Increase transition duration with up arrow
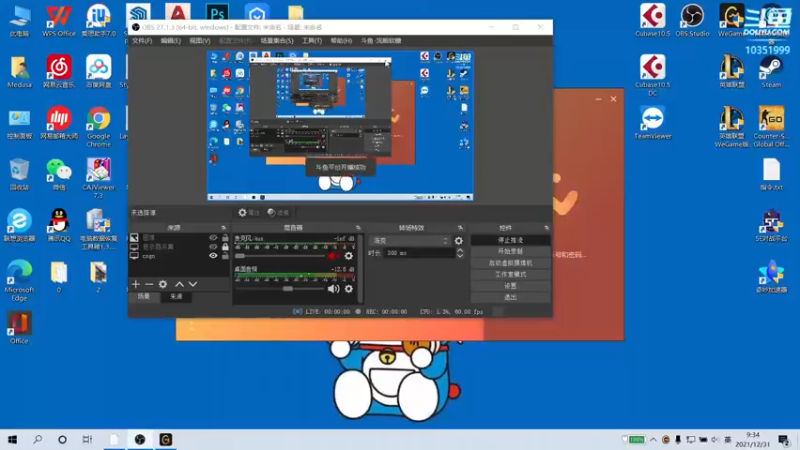 [460, 251]
